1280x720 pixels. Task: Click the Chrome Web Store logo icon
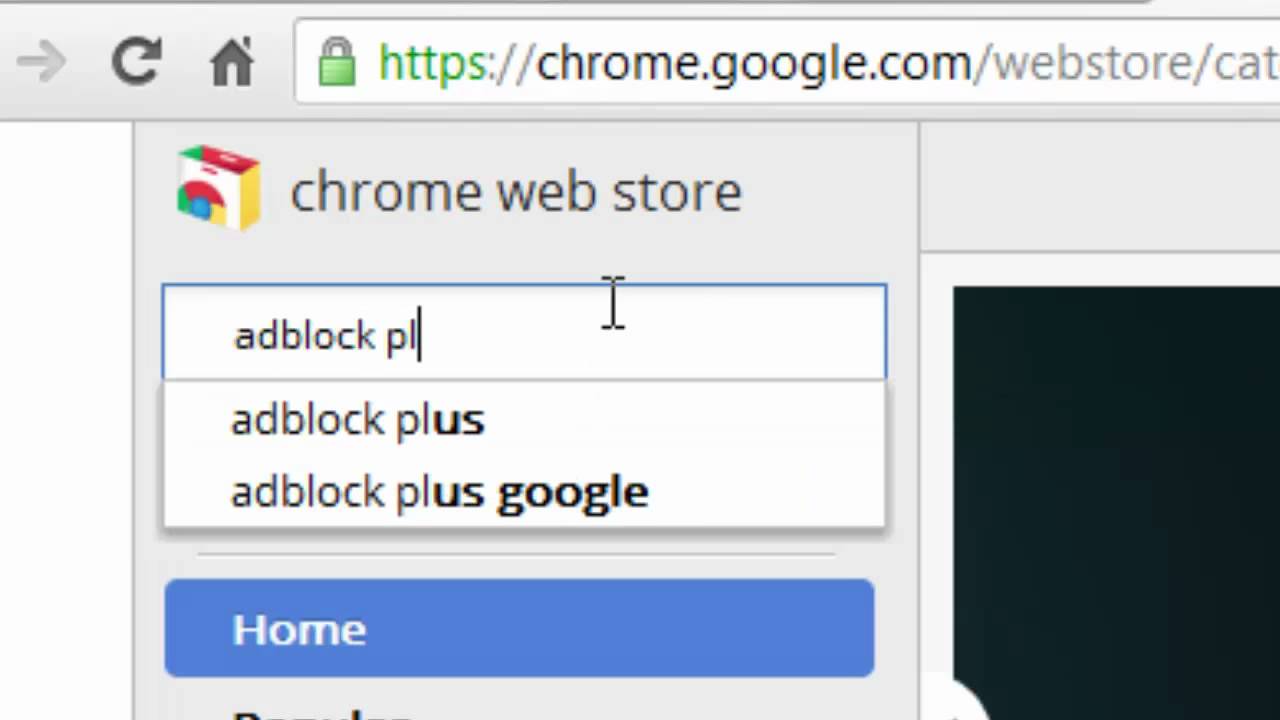click(218, 189)
